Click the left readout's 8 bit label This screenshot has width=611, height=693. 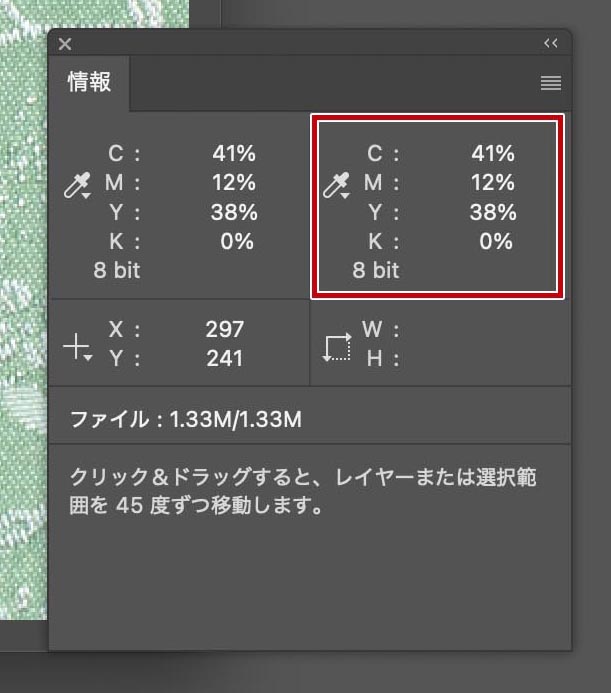[x=117, y=271]
